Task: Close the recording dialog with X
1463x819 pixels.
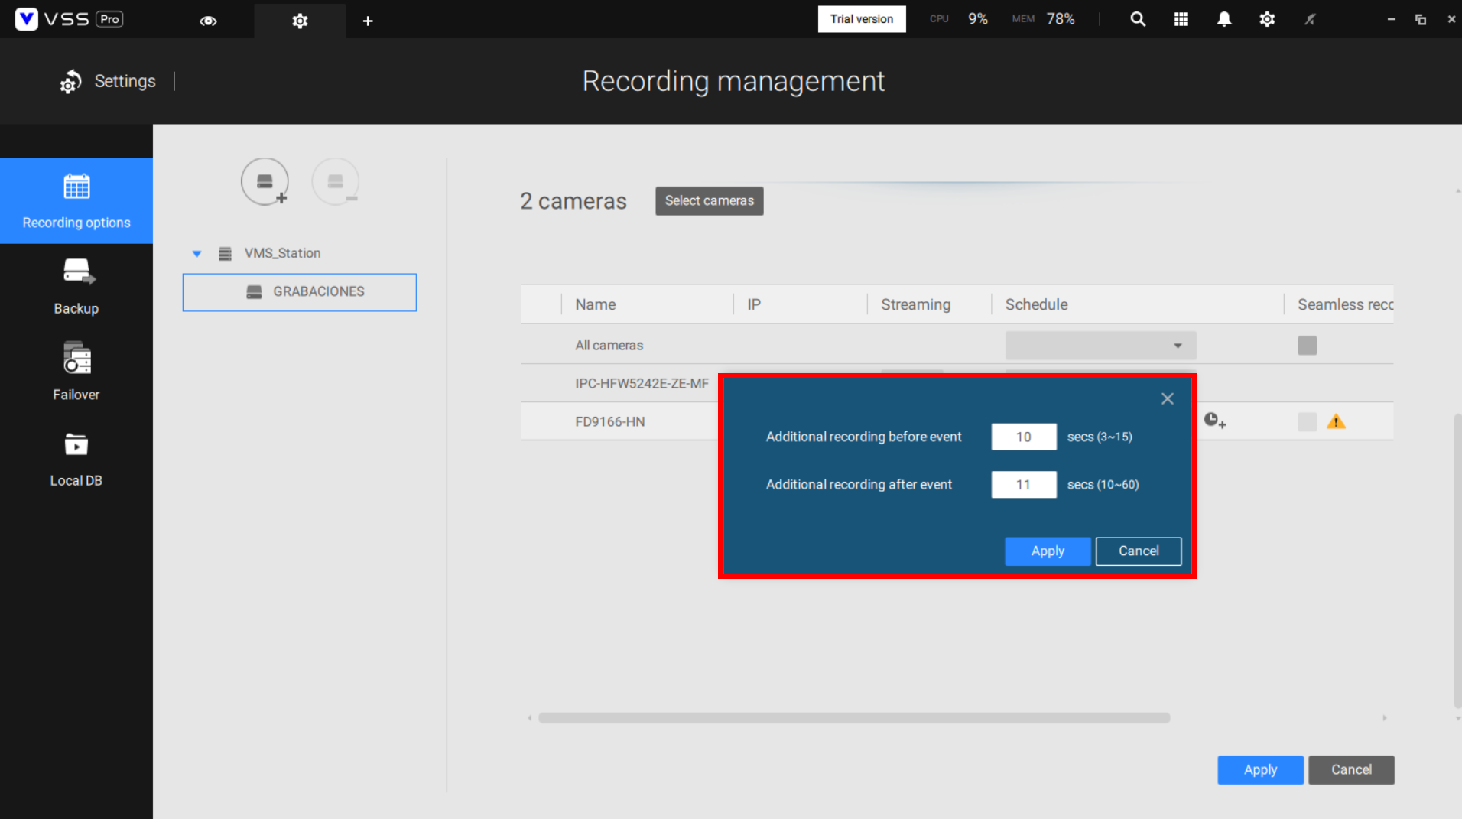Action: pos(1167,399)
